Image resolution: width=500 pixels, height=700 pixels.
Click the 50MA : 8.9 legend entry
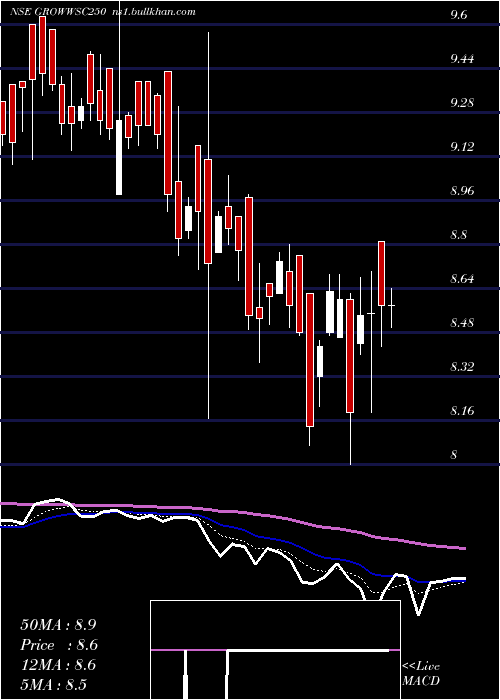[x=58, y=625]
